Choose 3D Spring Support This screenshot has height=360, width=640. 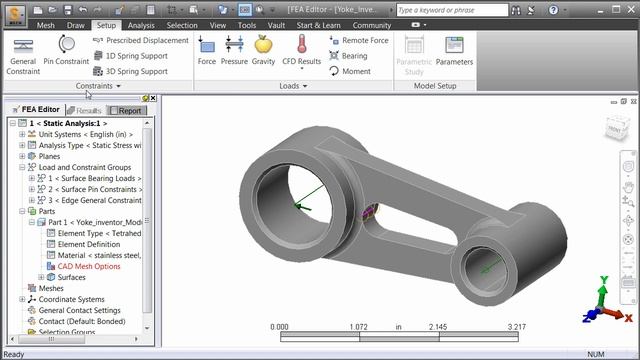pyautogui.click(x=131, y=71)
